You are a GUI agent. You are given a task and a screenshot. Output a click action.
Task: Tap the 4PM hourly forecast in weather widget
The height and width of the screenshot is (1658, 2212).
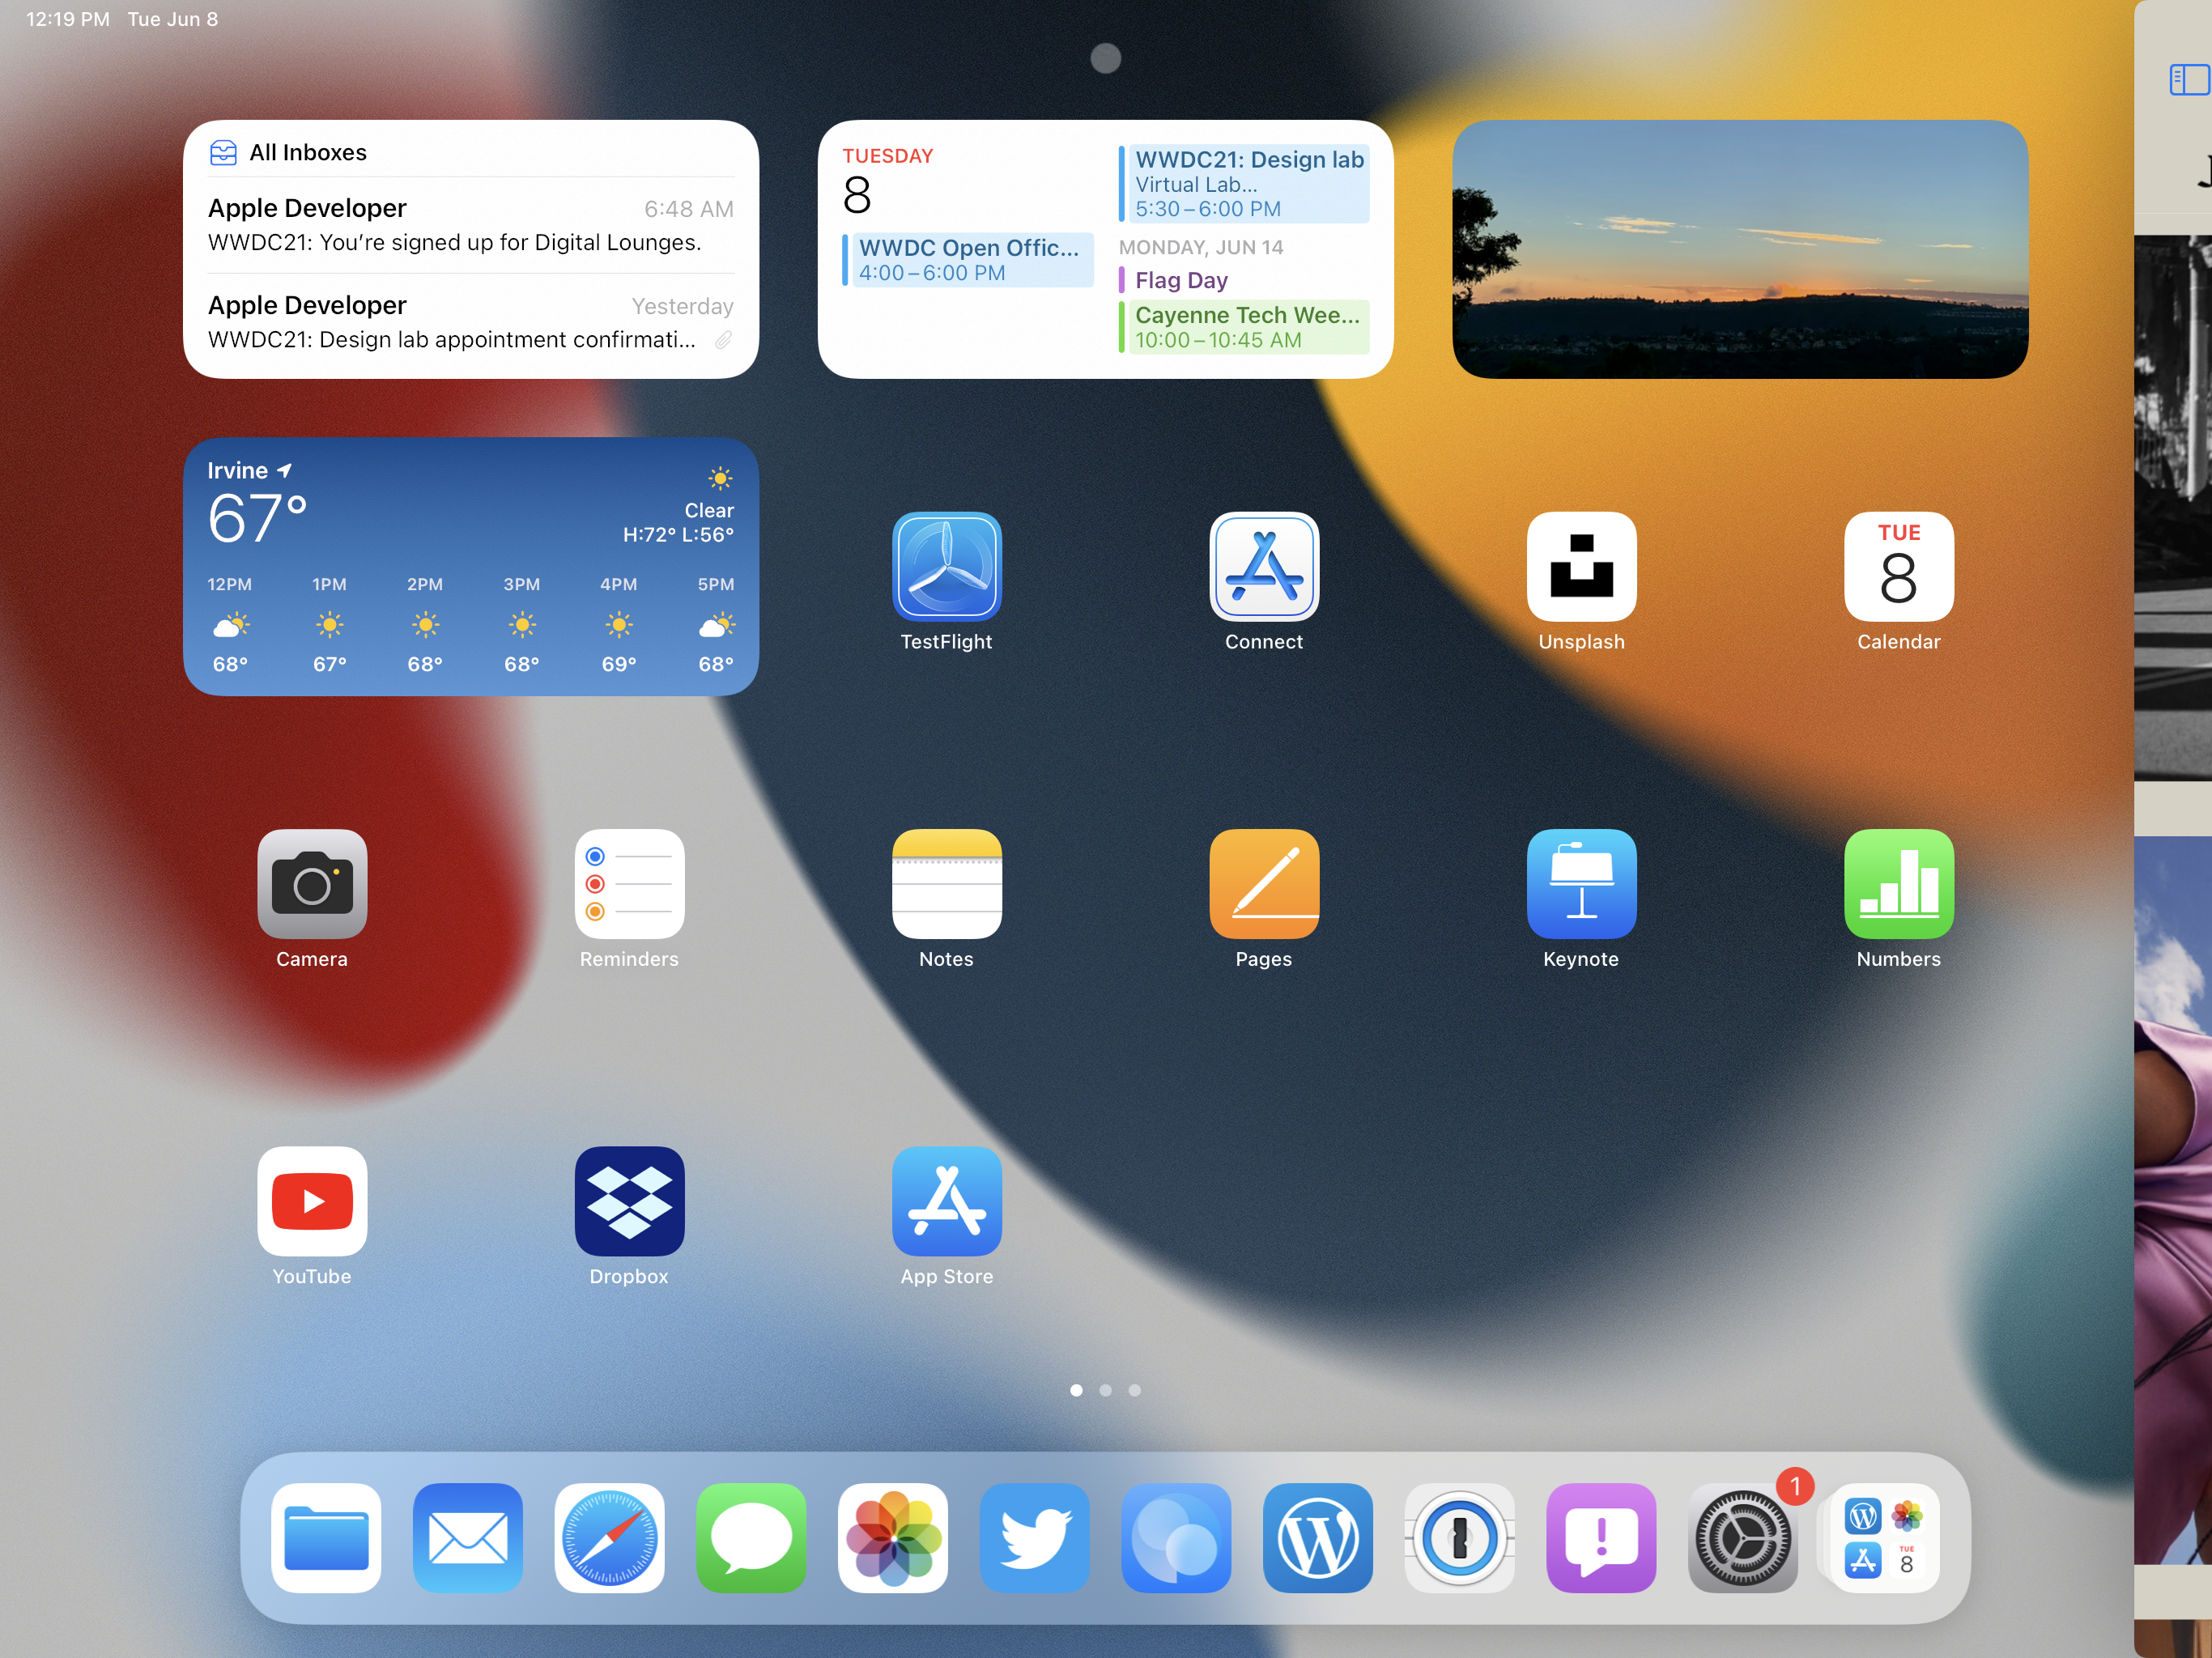[618, 624]
